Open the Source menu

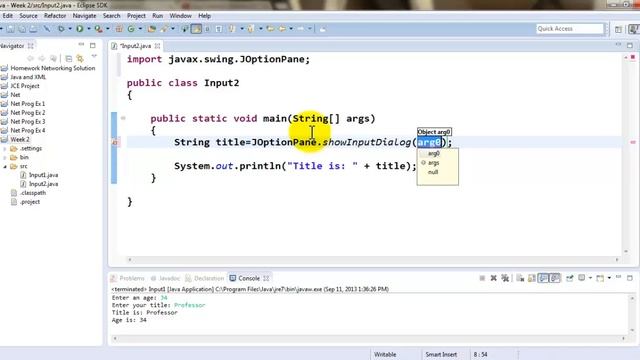28,16
